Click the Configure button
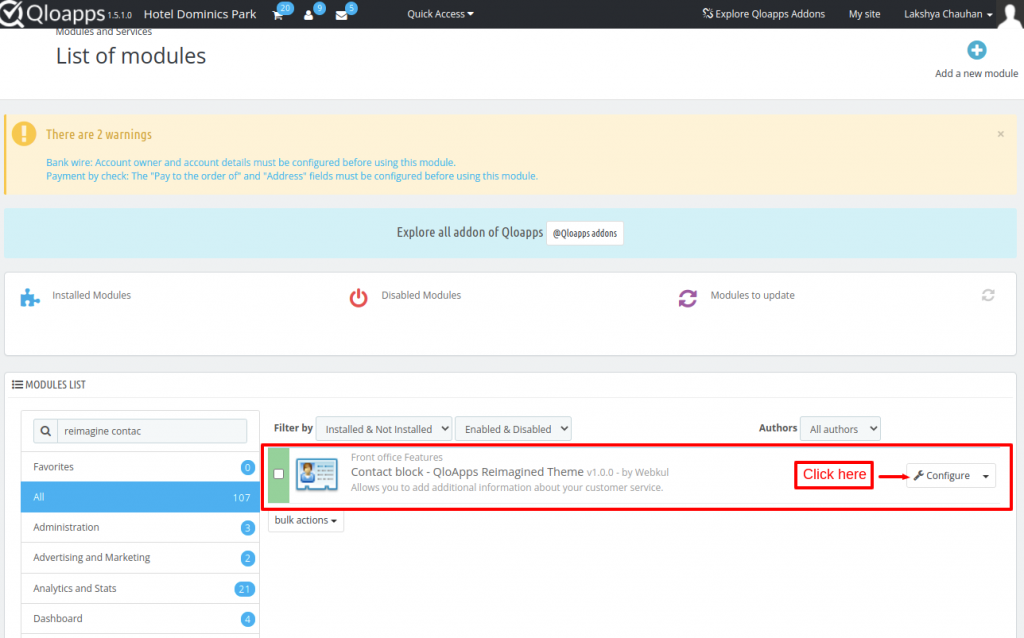Image resolution: width=1024 pixels, height=638 pixels. tap(942, 476)
